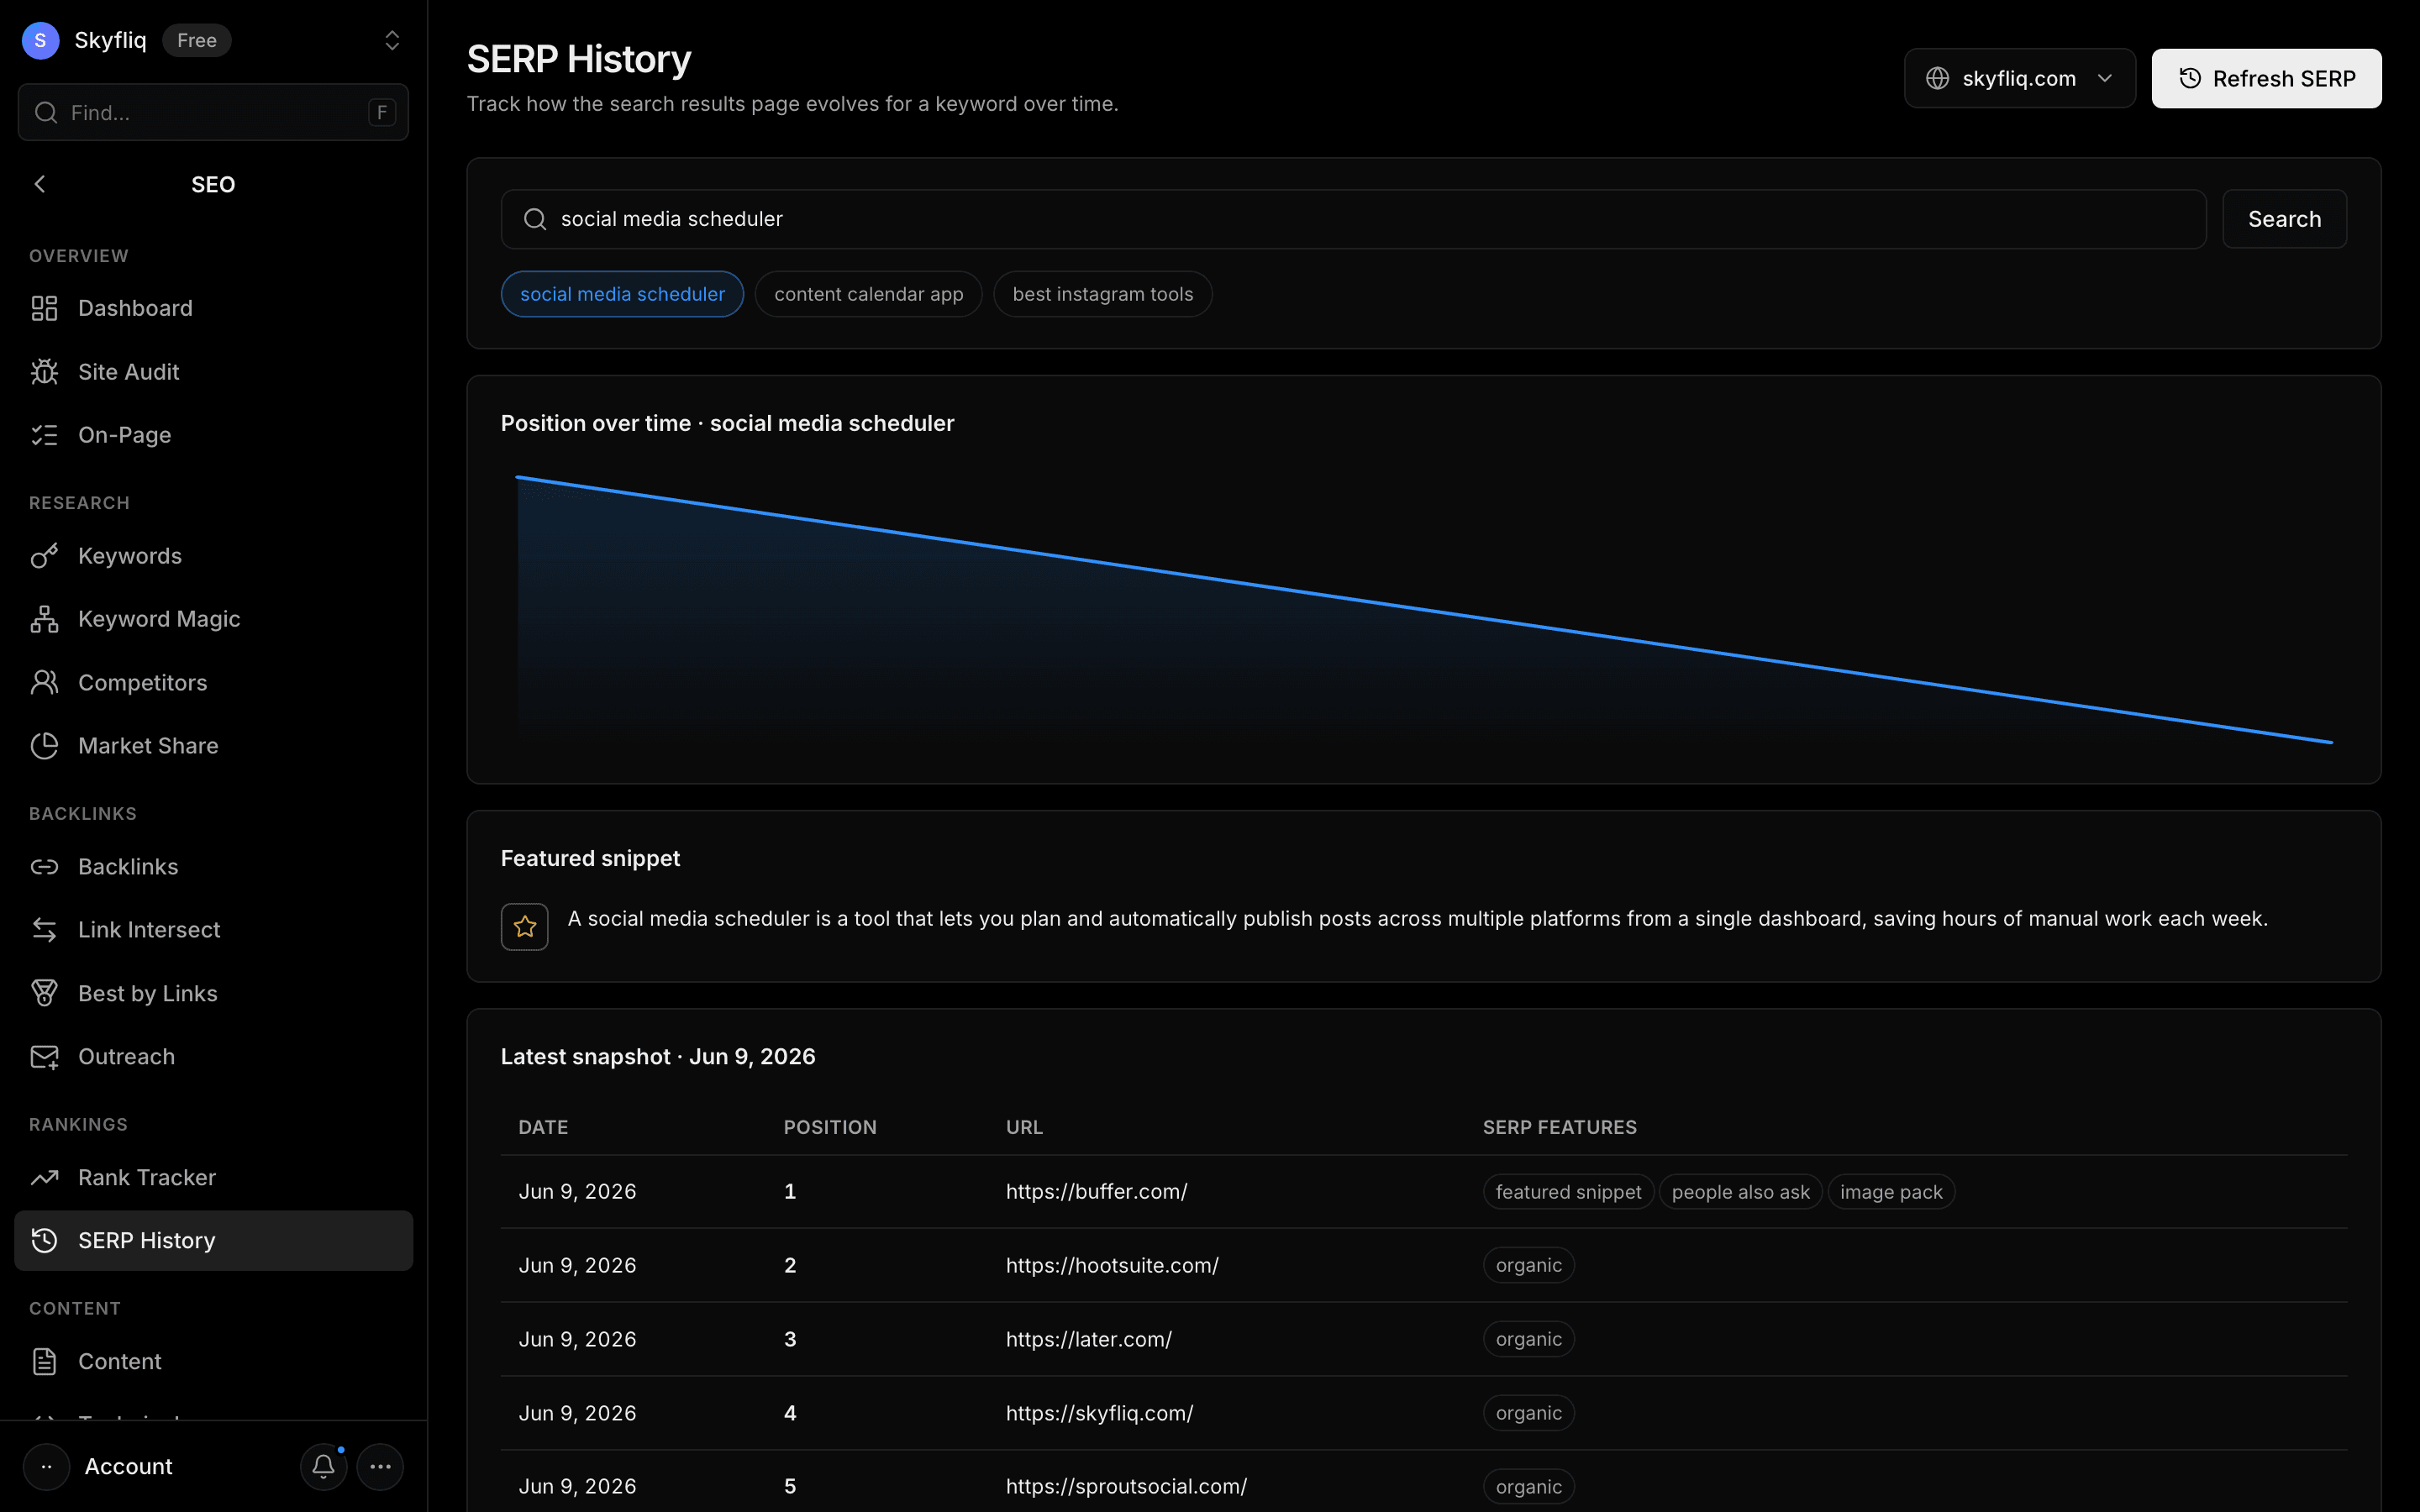Click the Rank Tracker trend icon
This screenshot has width=2420, height=1512.
44,1178
